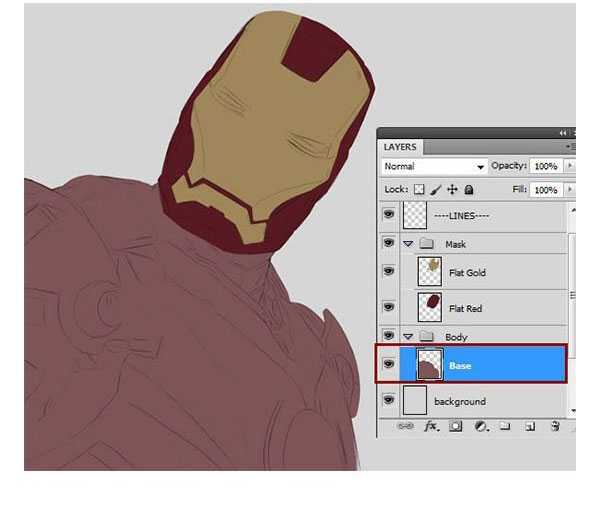Toggle lock image pixels brush icon
This screenshot has height=516, width=600.
coord(435,189)
